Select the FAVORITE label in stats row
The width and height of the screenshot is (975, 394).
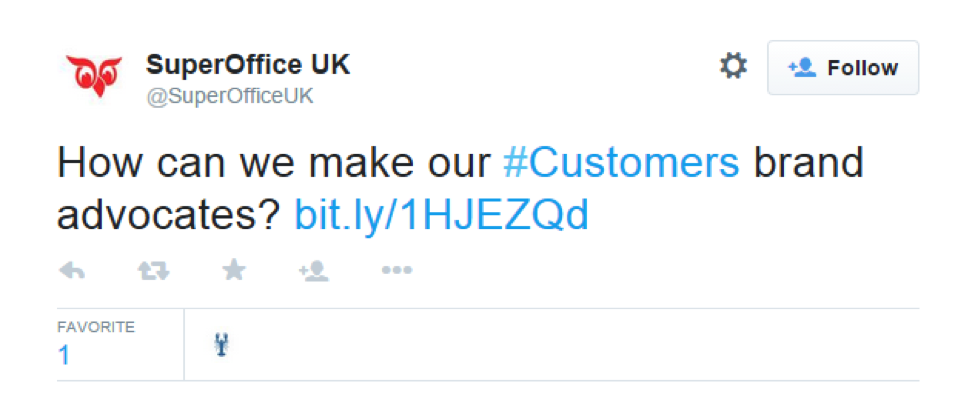pyautogui.click(x=96, y=327)
